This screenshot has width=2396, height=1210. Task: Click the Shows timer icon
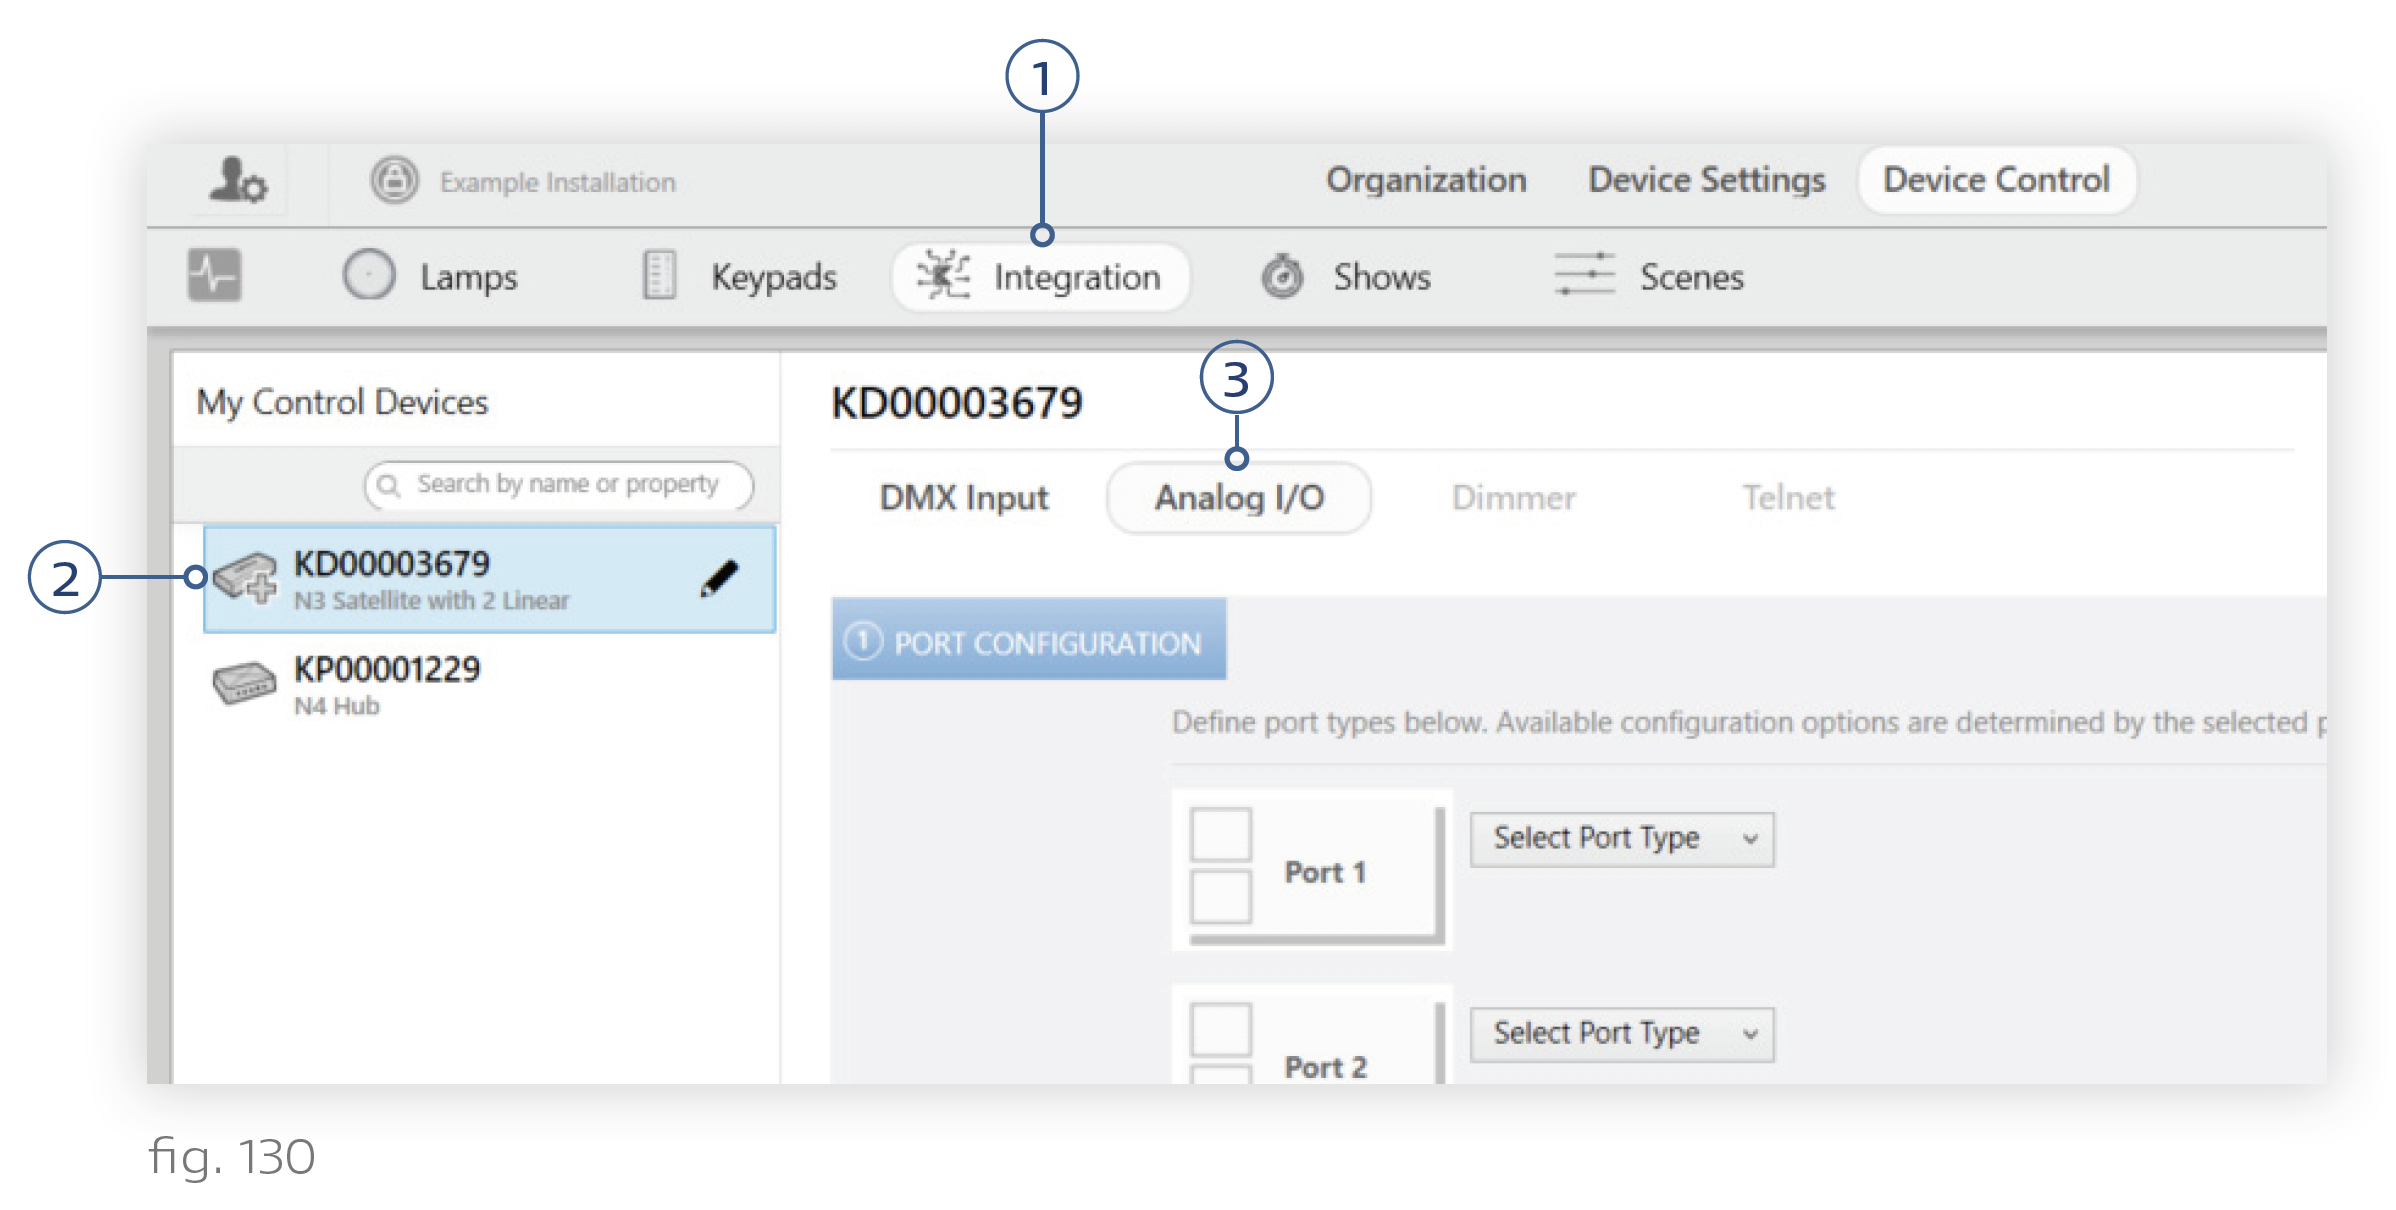click(1282, 276)
